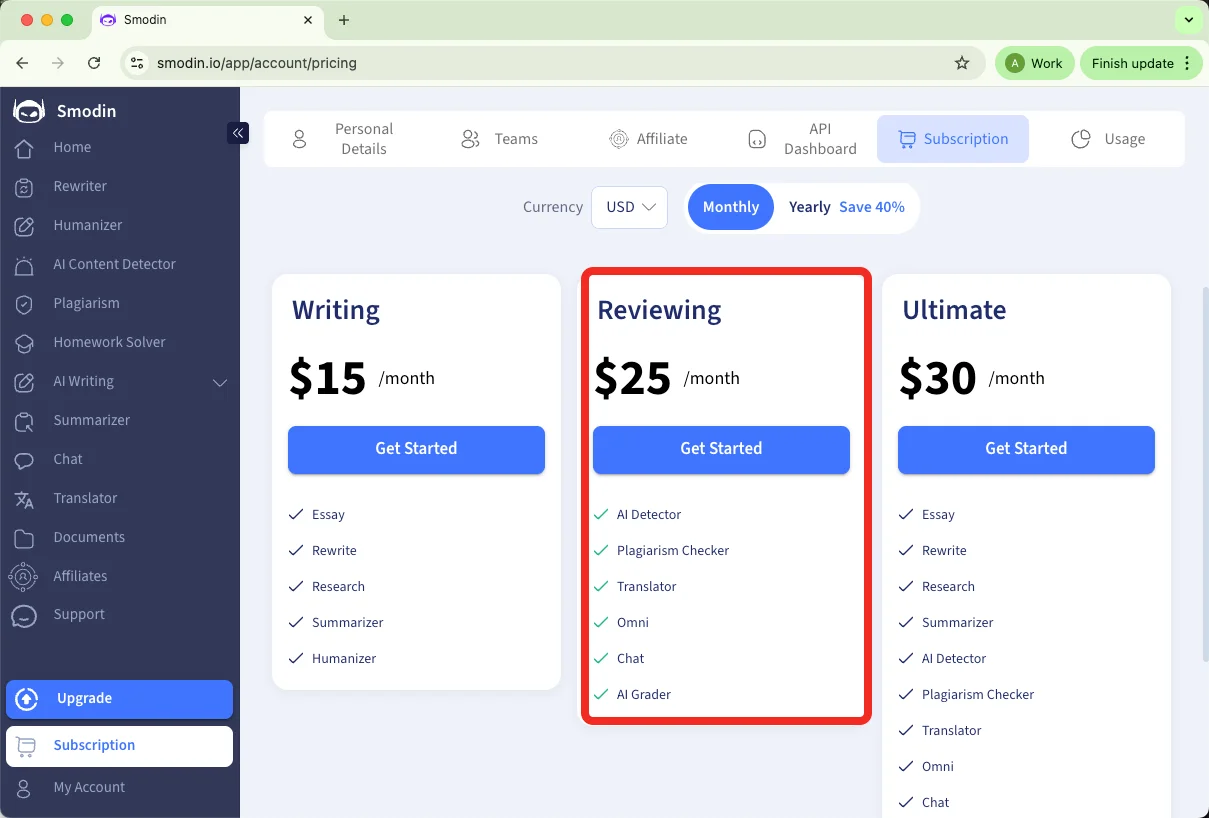Open the Chat bubble icon
Image resolution: width=1209 pixels, height=818 pixels.
[24, 460]
